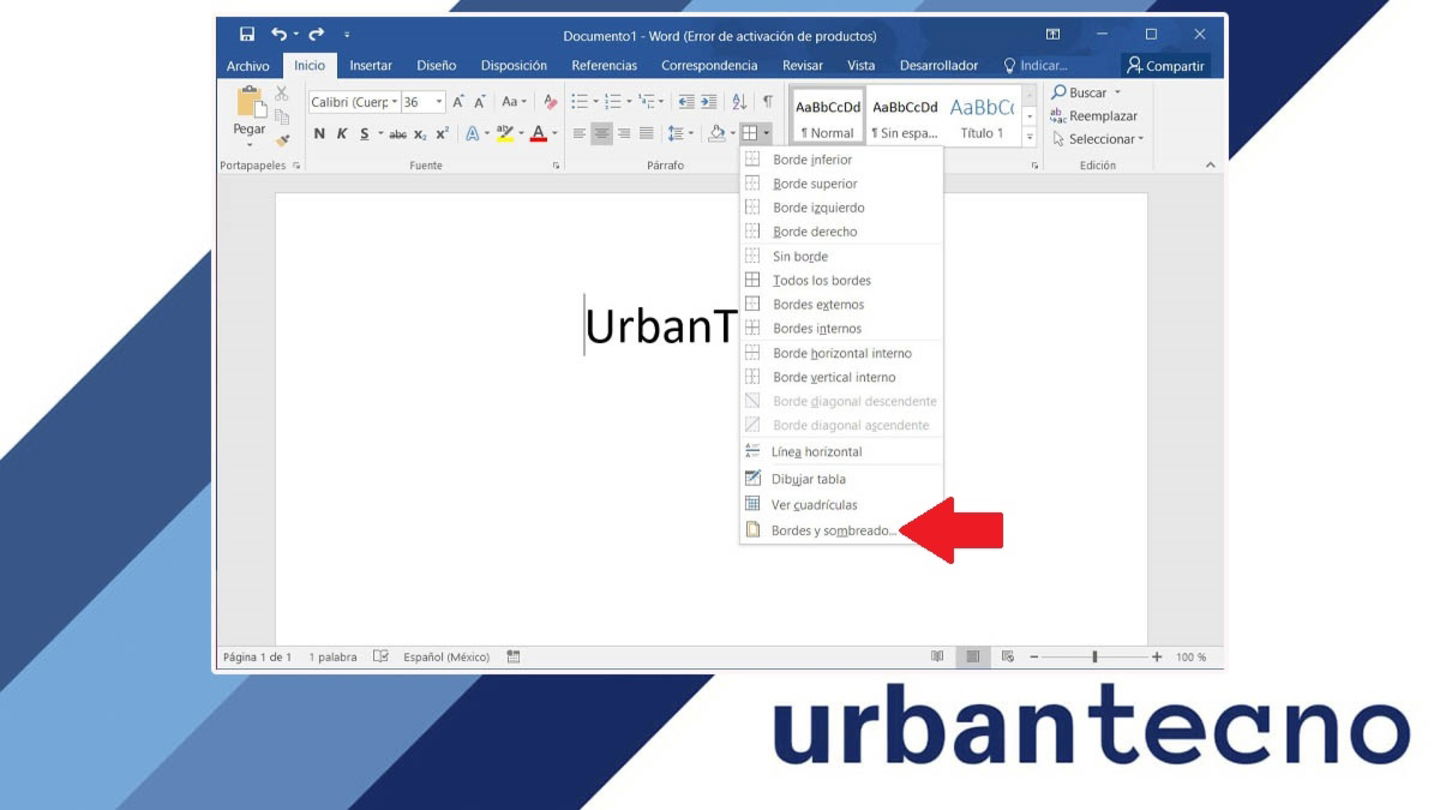
Task: Decrease paragraph indent
Action: tap(686, 102)
